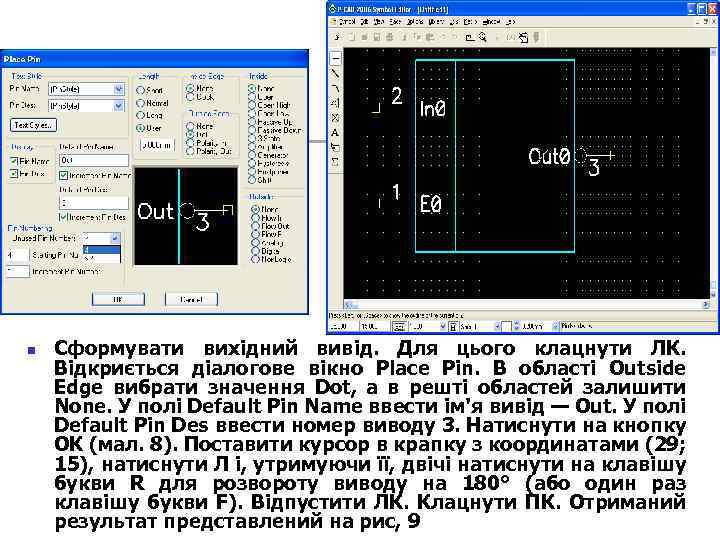Select the Place Text 'A' tool
The width and height of the screenshot is (720, 540).
pyautogui.click(x=336, y=133)
